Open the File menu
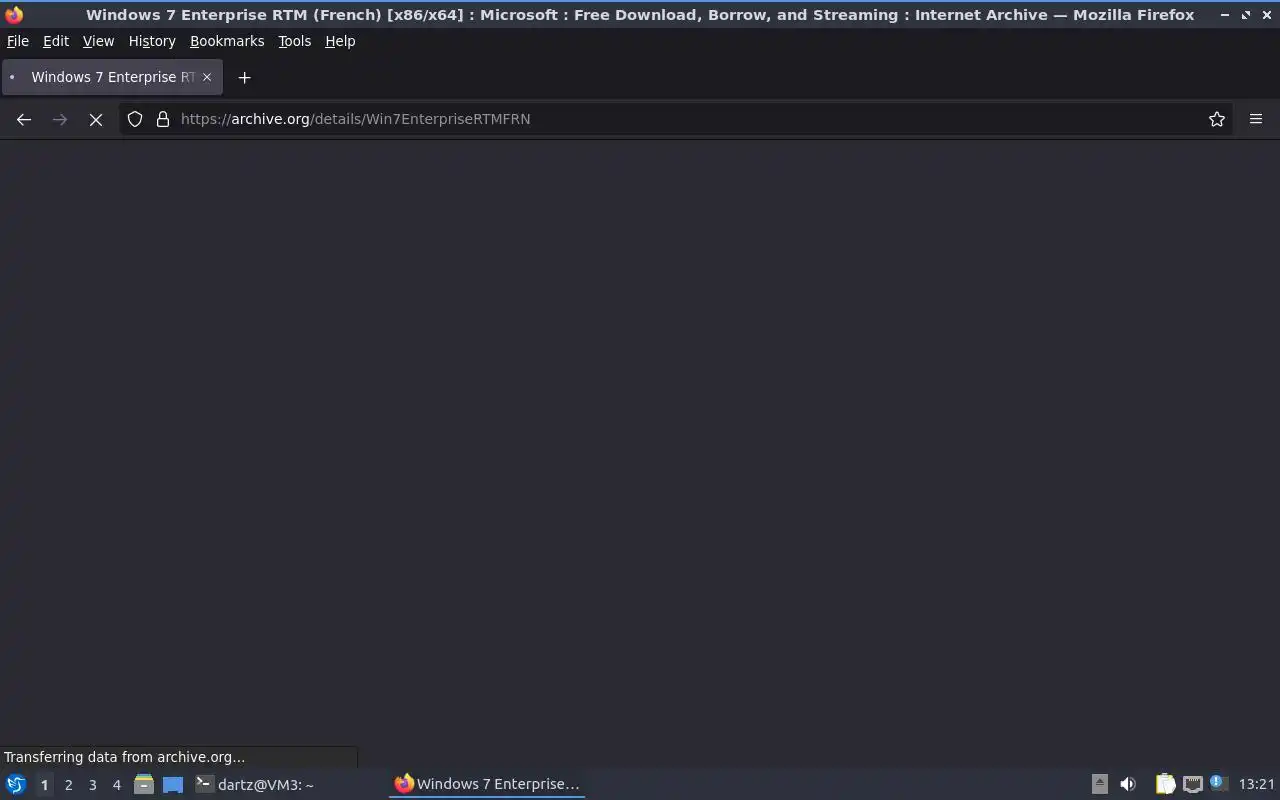 pos(17,41)
